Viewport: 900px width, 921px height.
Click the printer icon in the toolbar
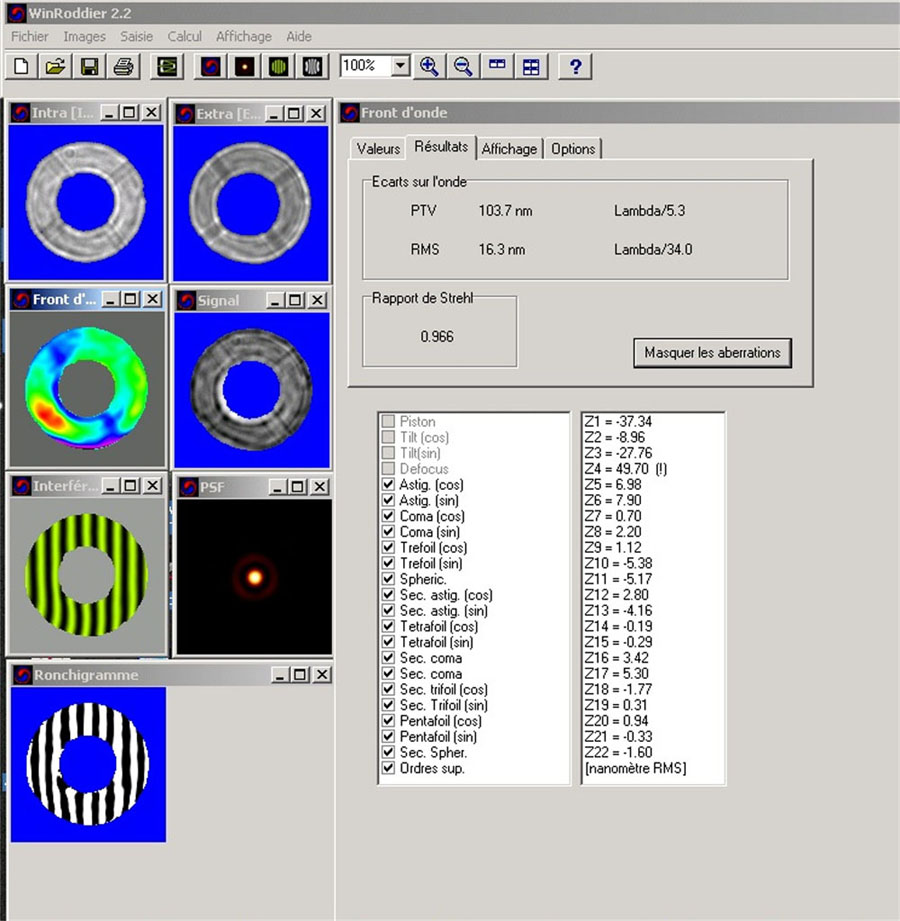click(x=122, y=67)
